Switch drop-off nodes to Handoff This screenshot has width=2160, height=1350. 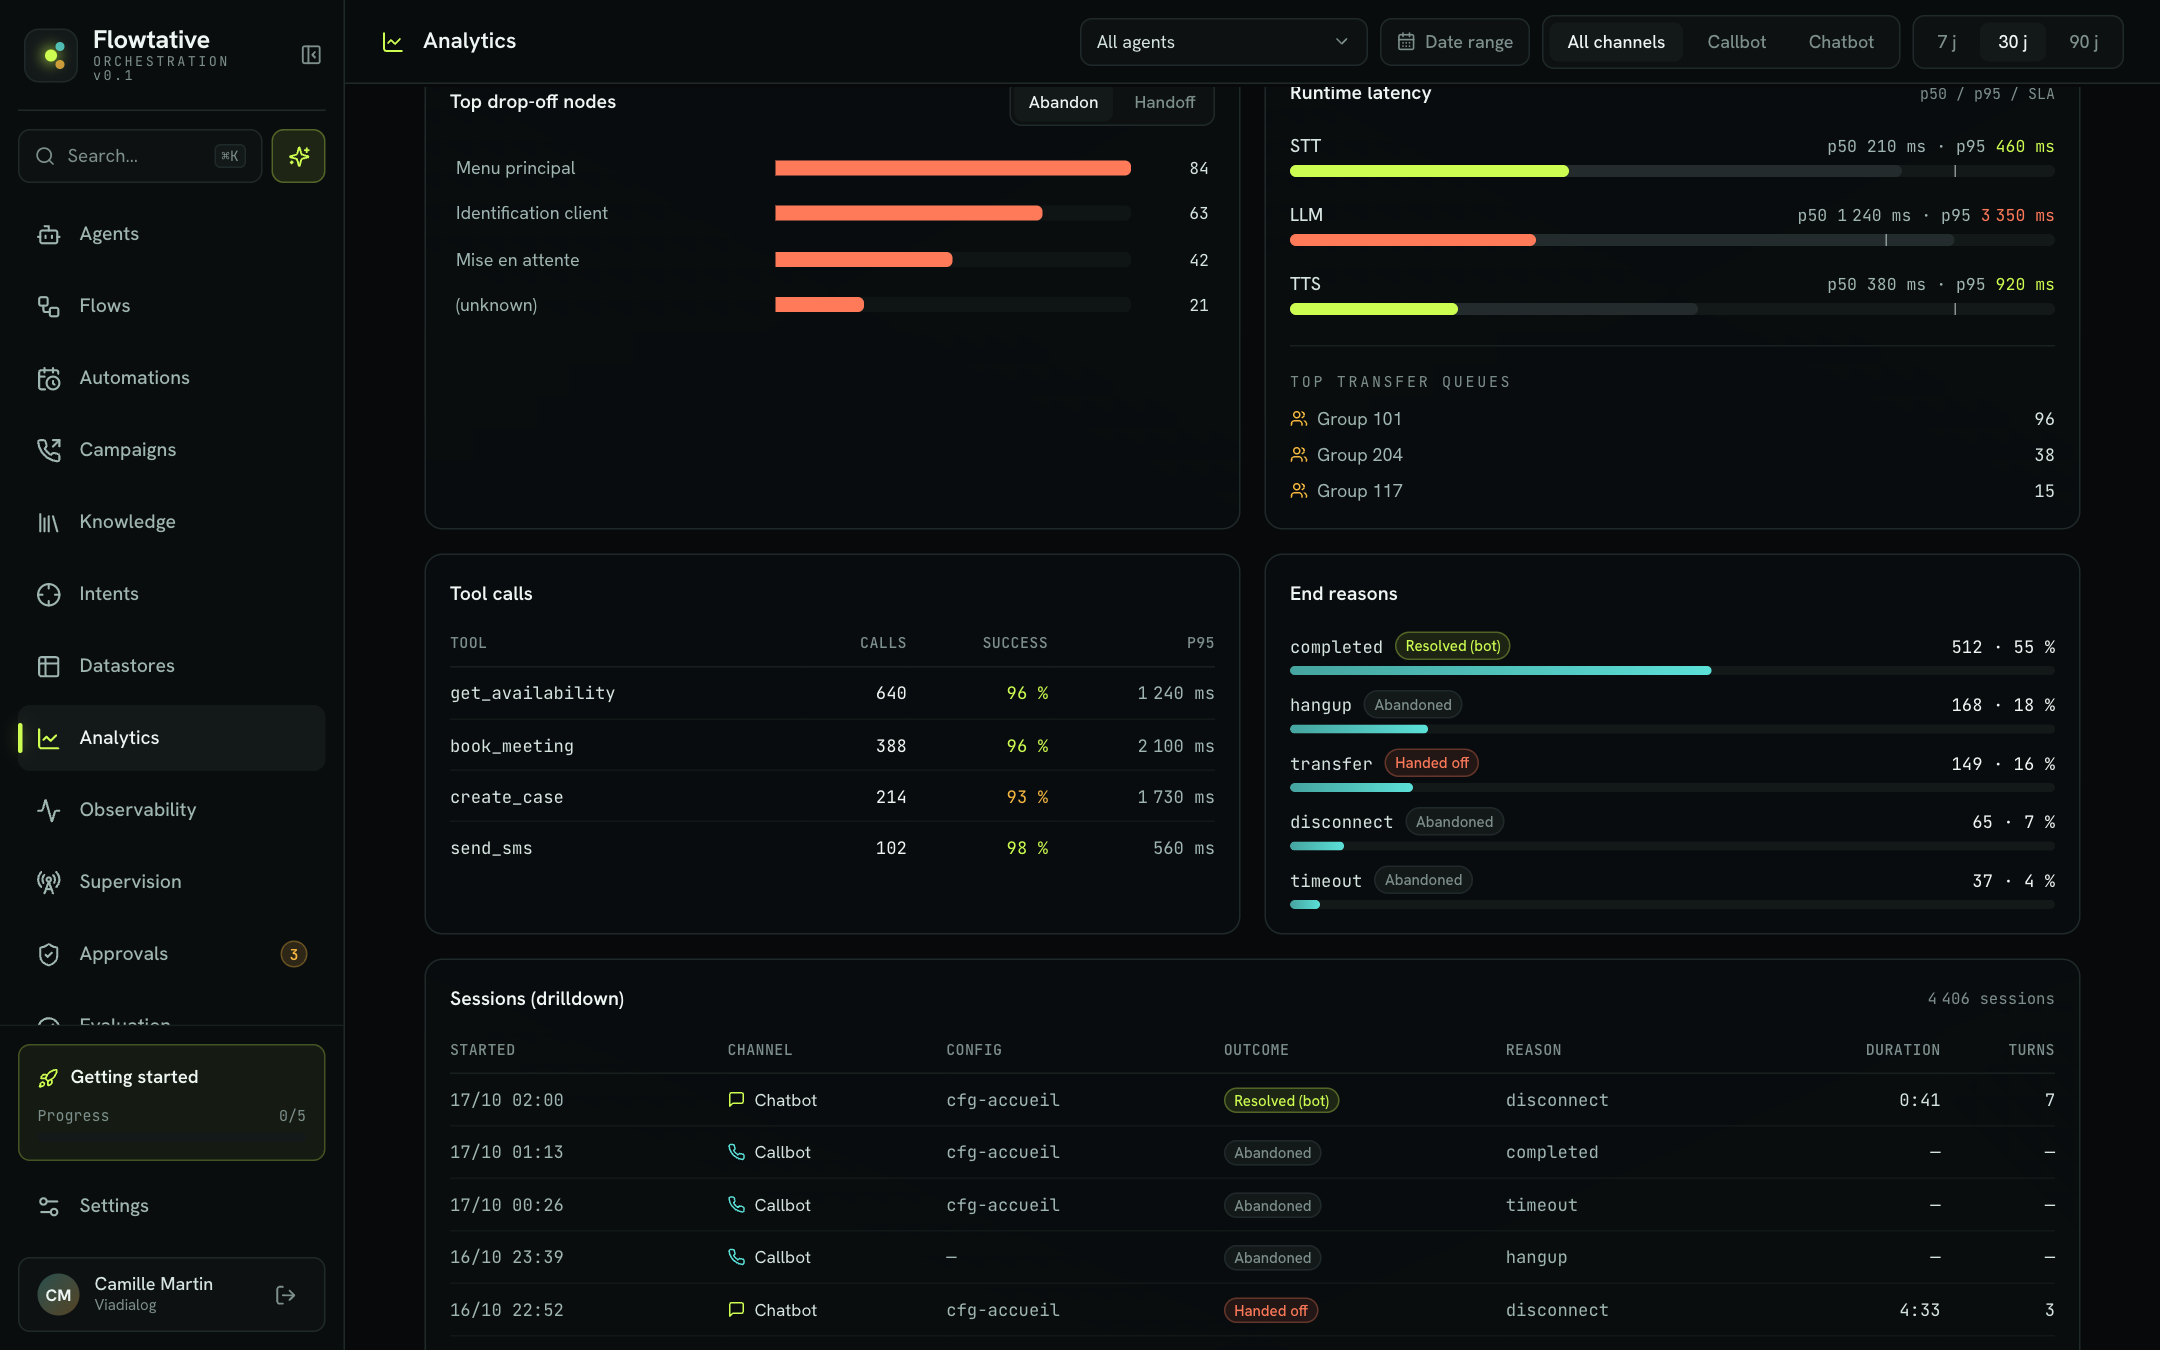(x=1164, y=102)
